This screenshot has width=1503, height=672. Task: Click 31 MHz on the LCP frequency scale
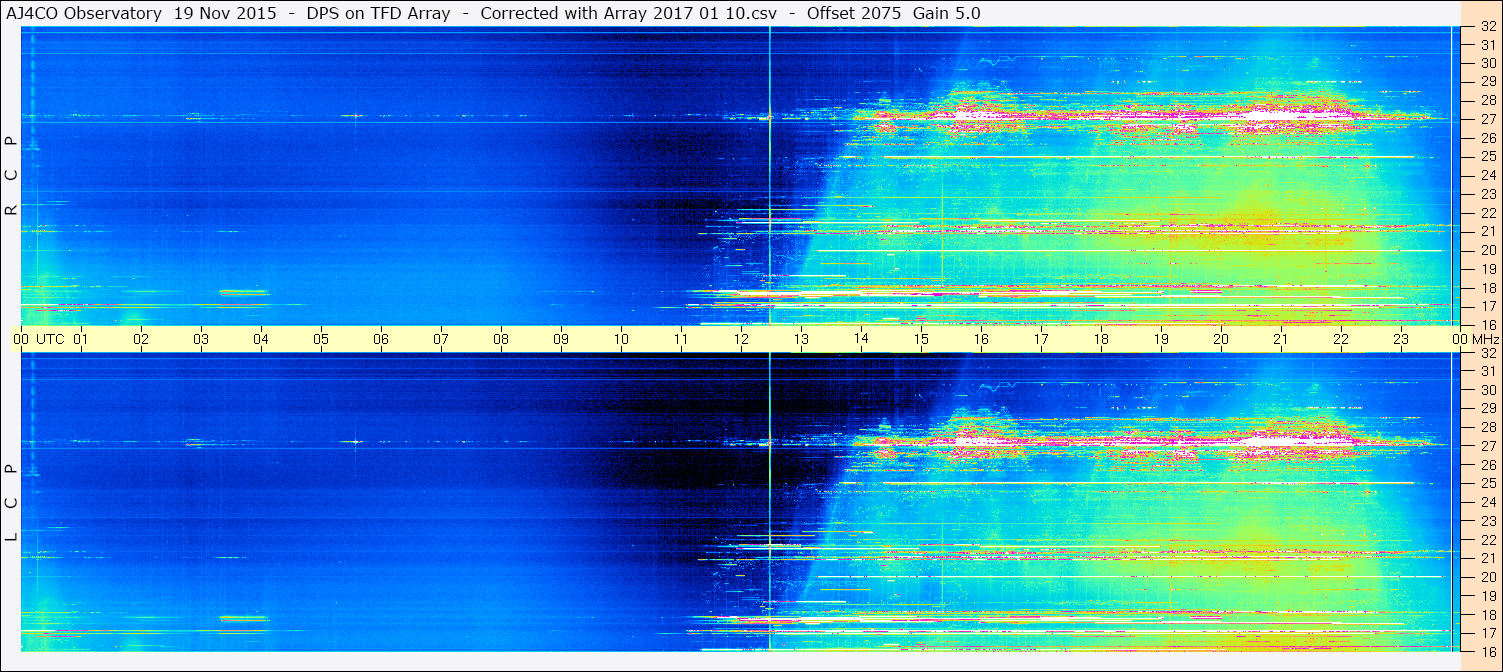1488,371
